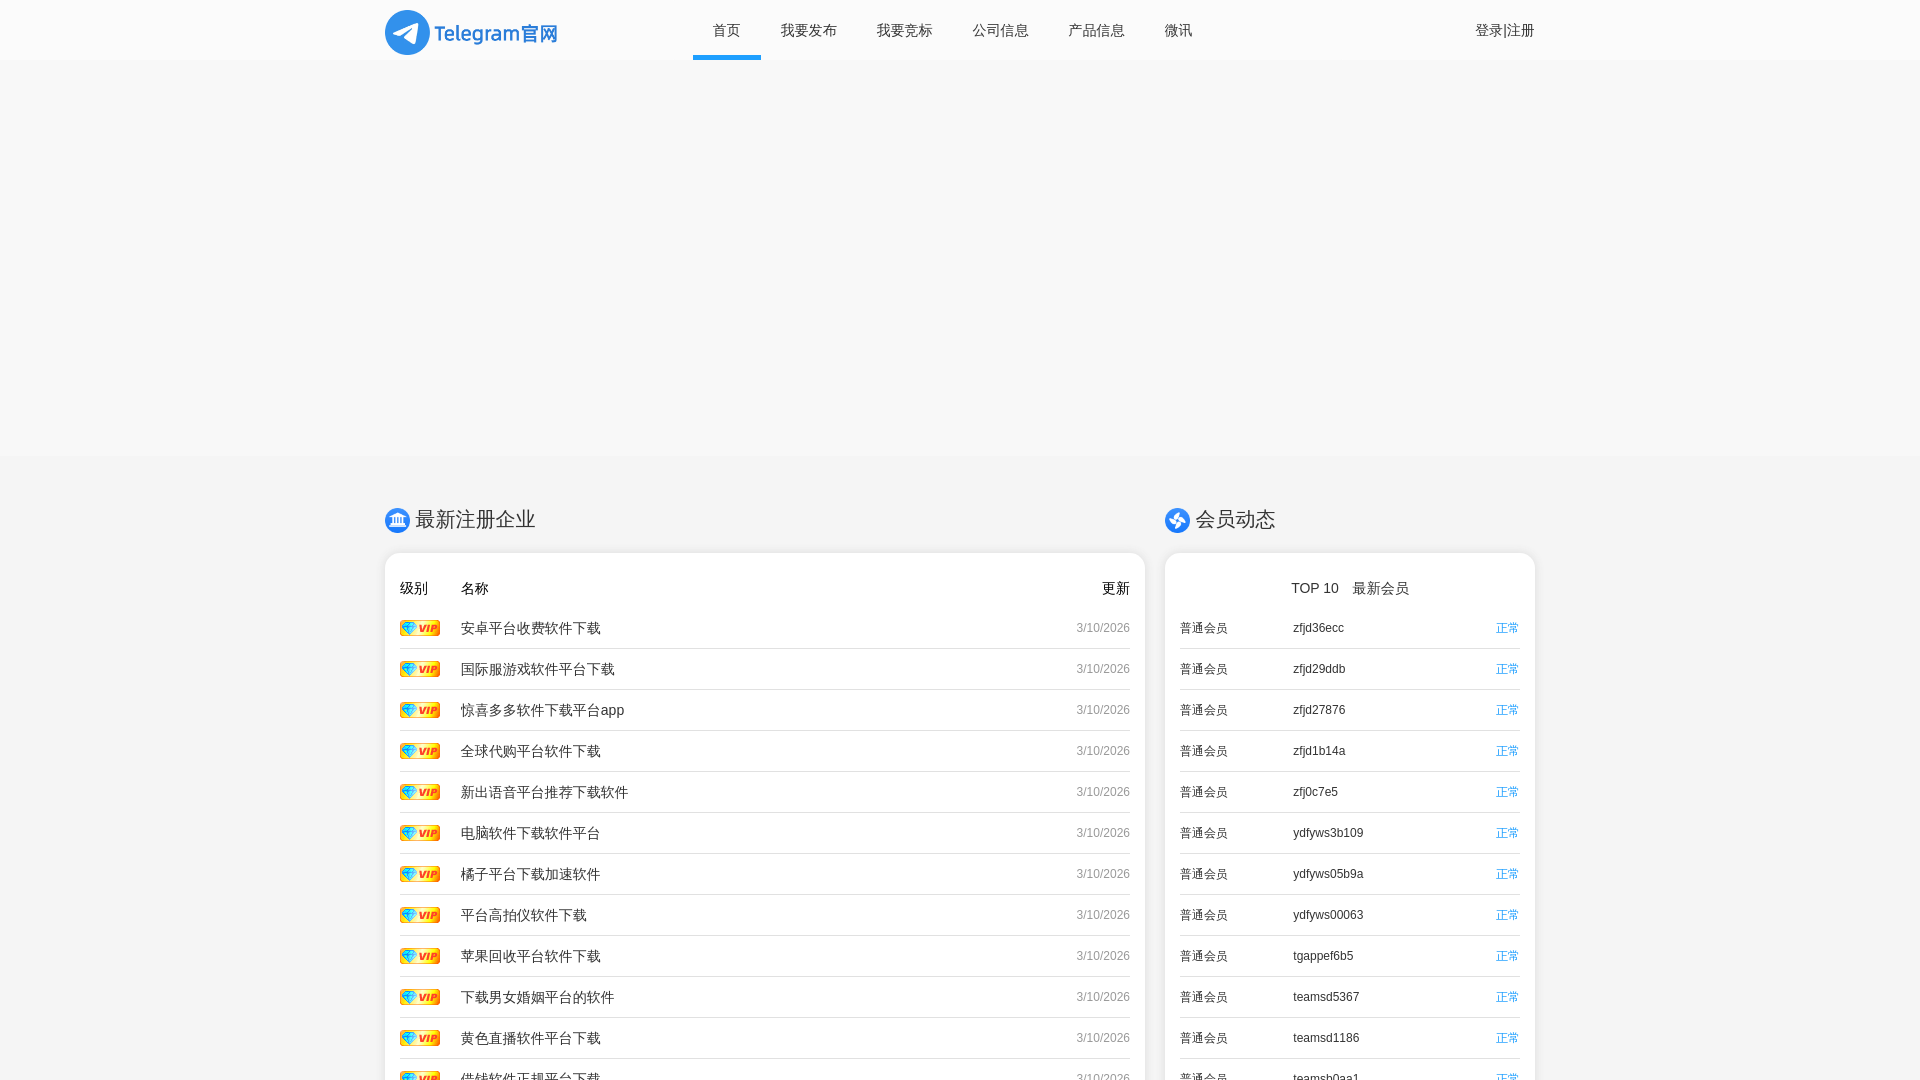The height and width of the screenshot is (1080, 1920).
Task: Open the 我要发布 menu item
Action: tap(809, 30)
